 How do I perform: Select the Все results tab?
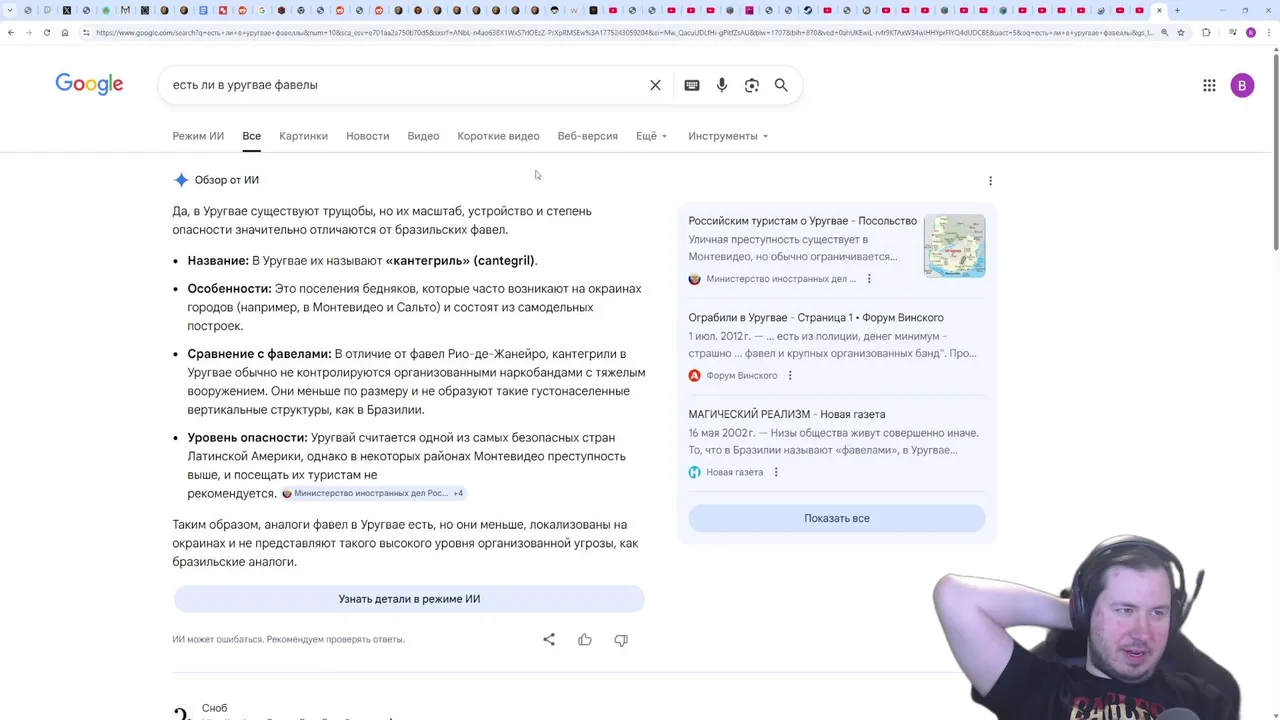251,136
